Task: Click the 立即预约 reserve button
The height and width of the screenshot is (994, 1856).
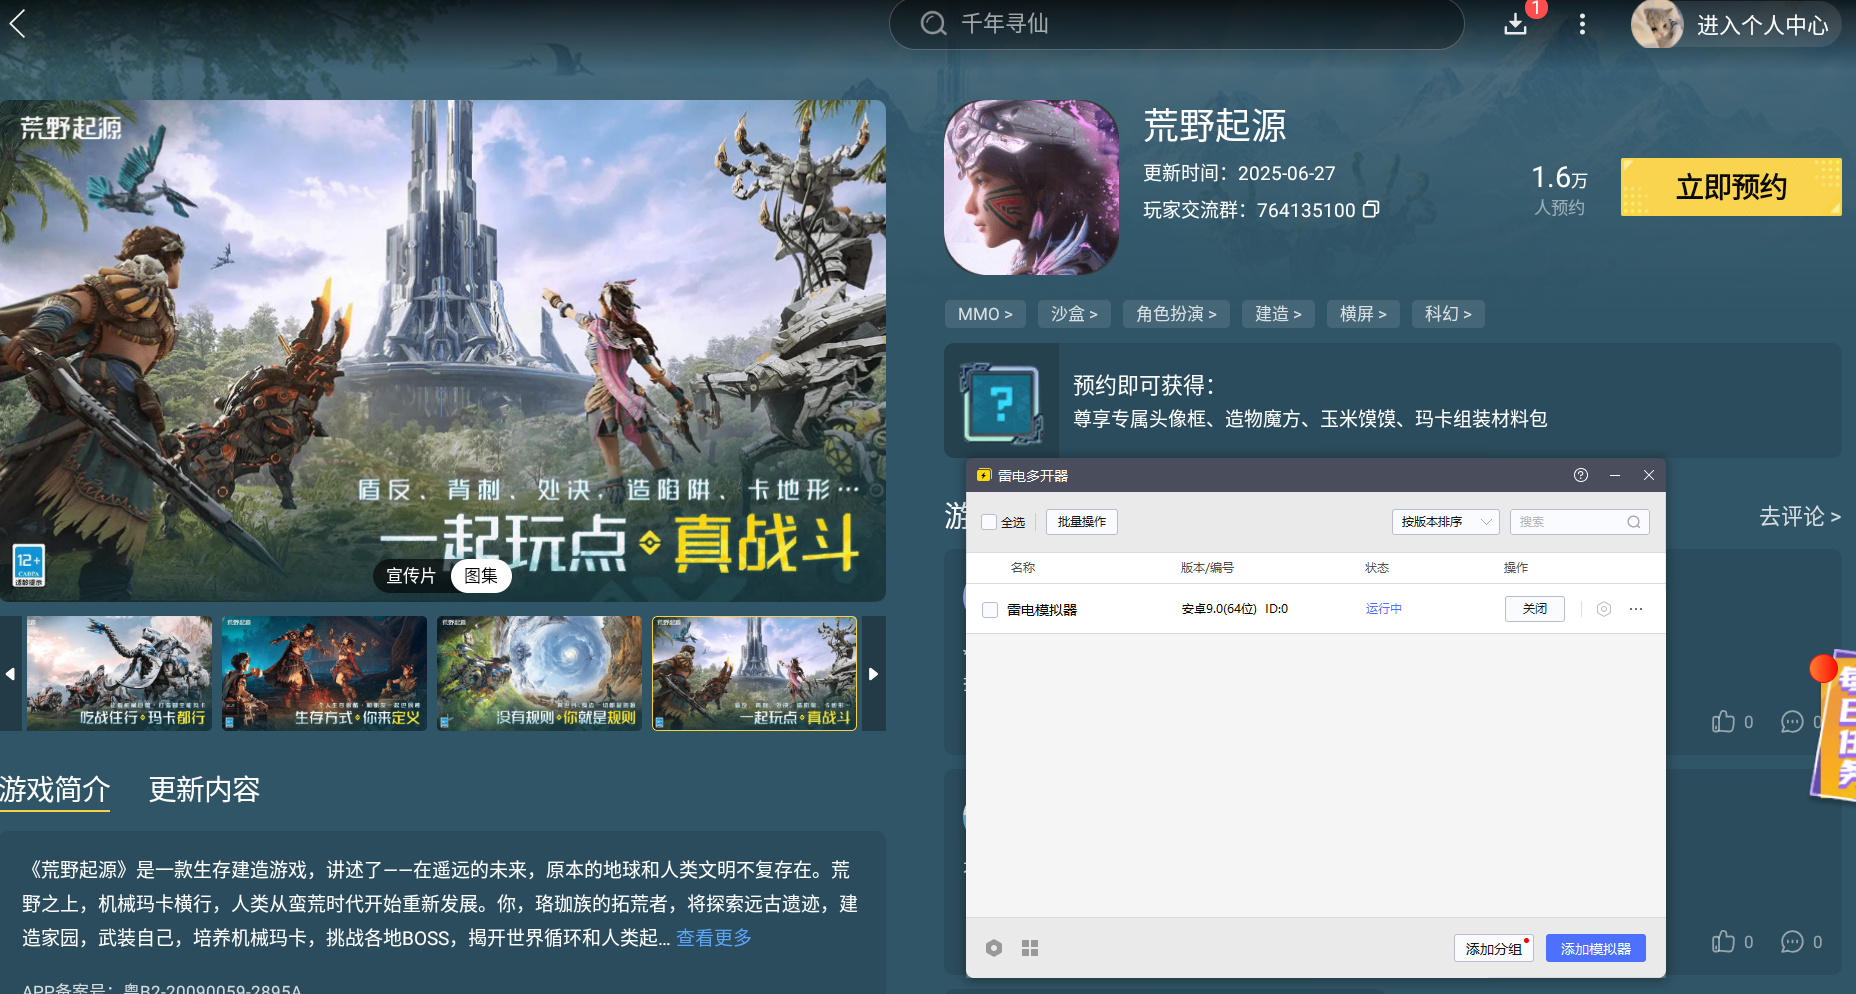Action: [1731, 187]
